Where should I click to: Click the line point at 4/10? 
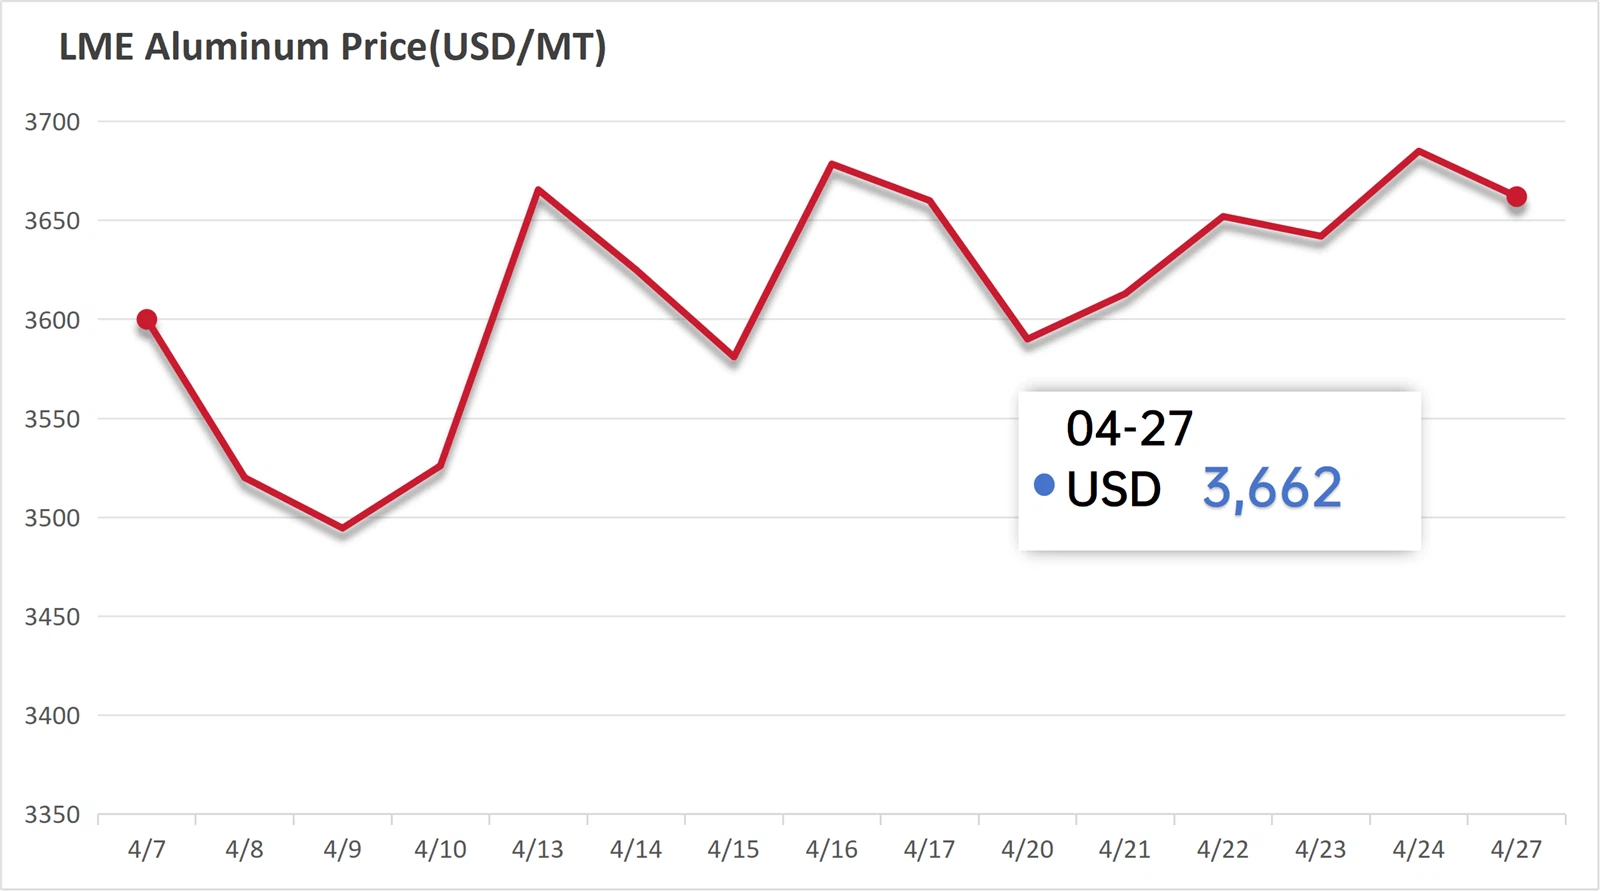440,466
